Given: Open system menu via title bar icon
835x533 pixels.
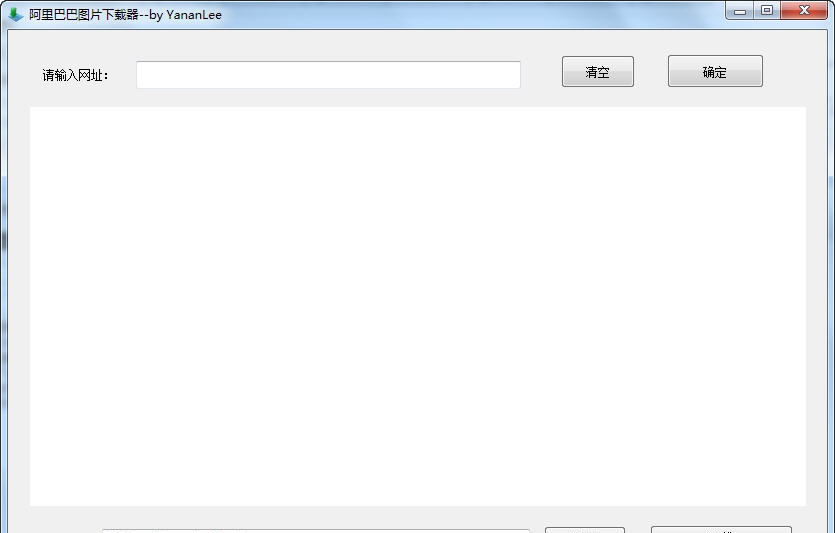Looking at the screenshot, I should click(x=15, y=14).
